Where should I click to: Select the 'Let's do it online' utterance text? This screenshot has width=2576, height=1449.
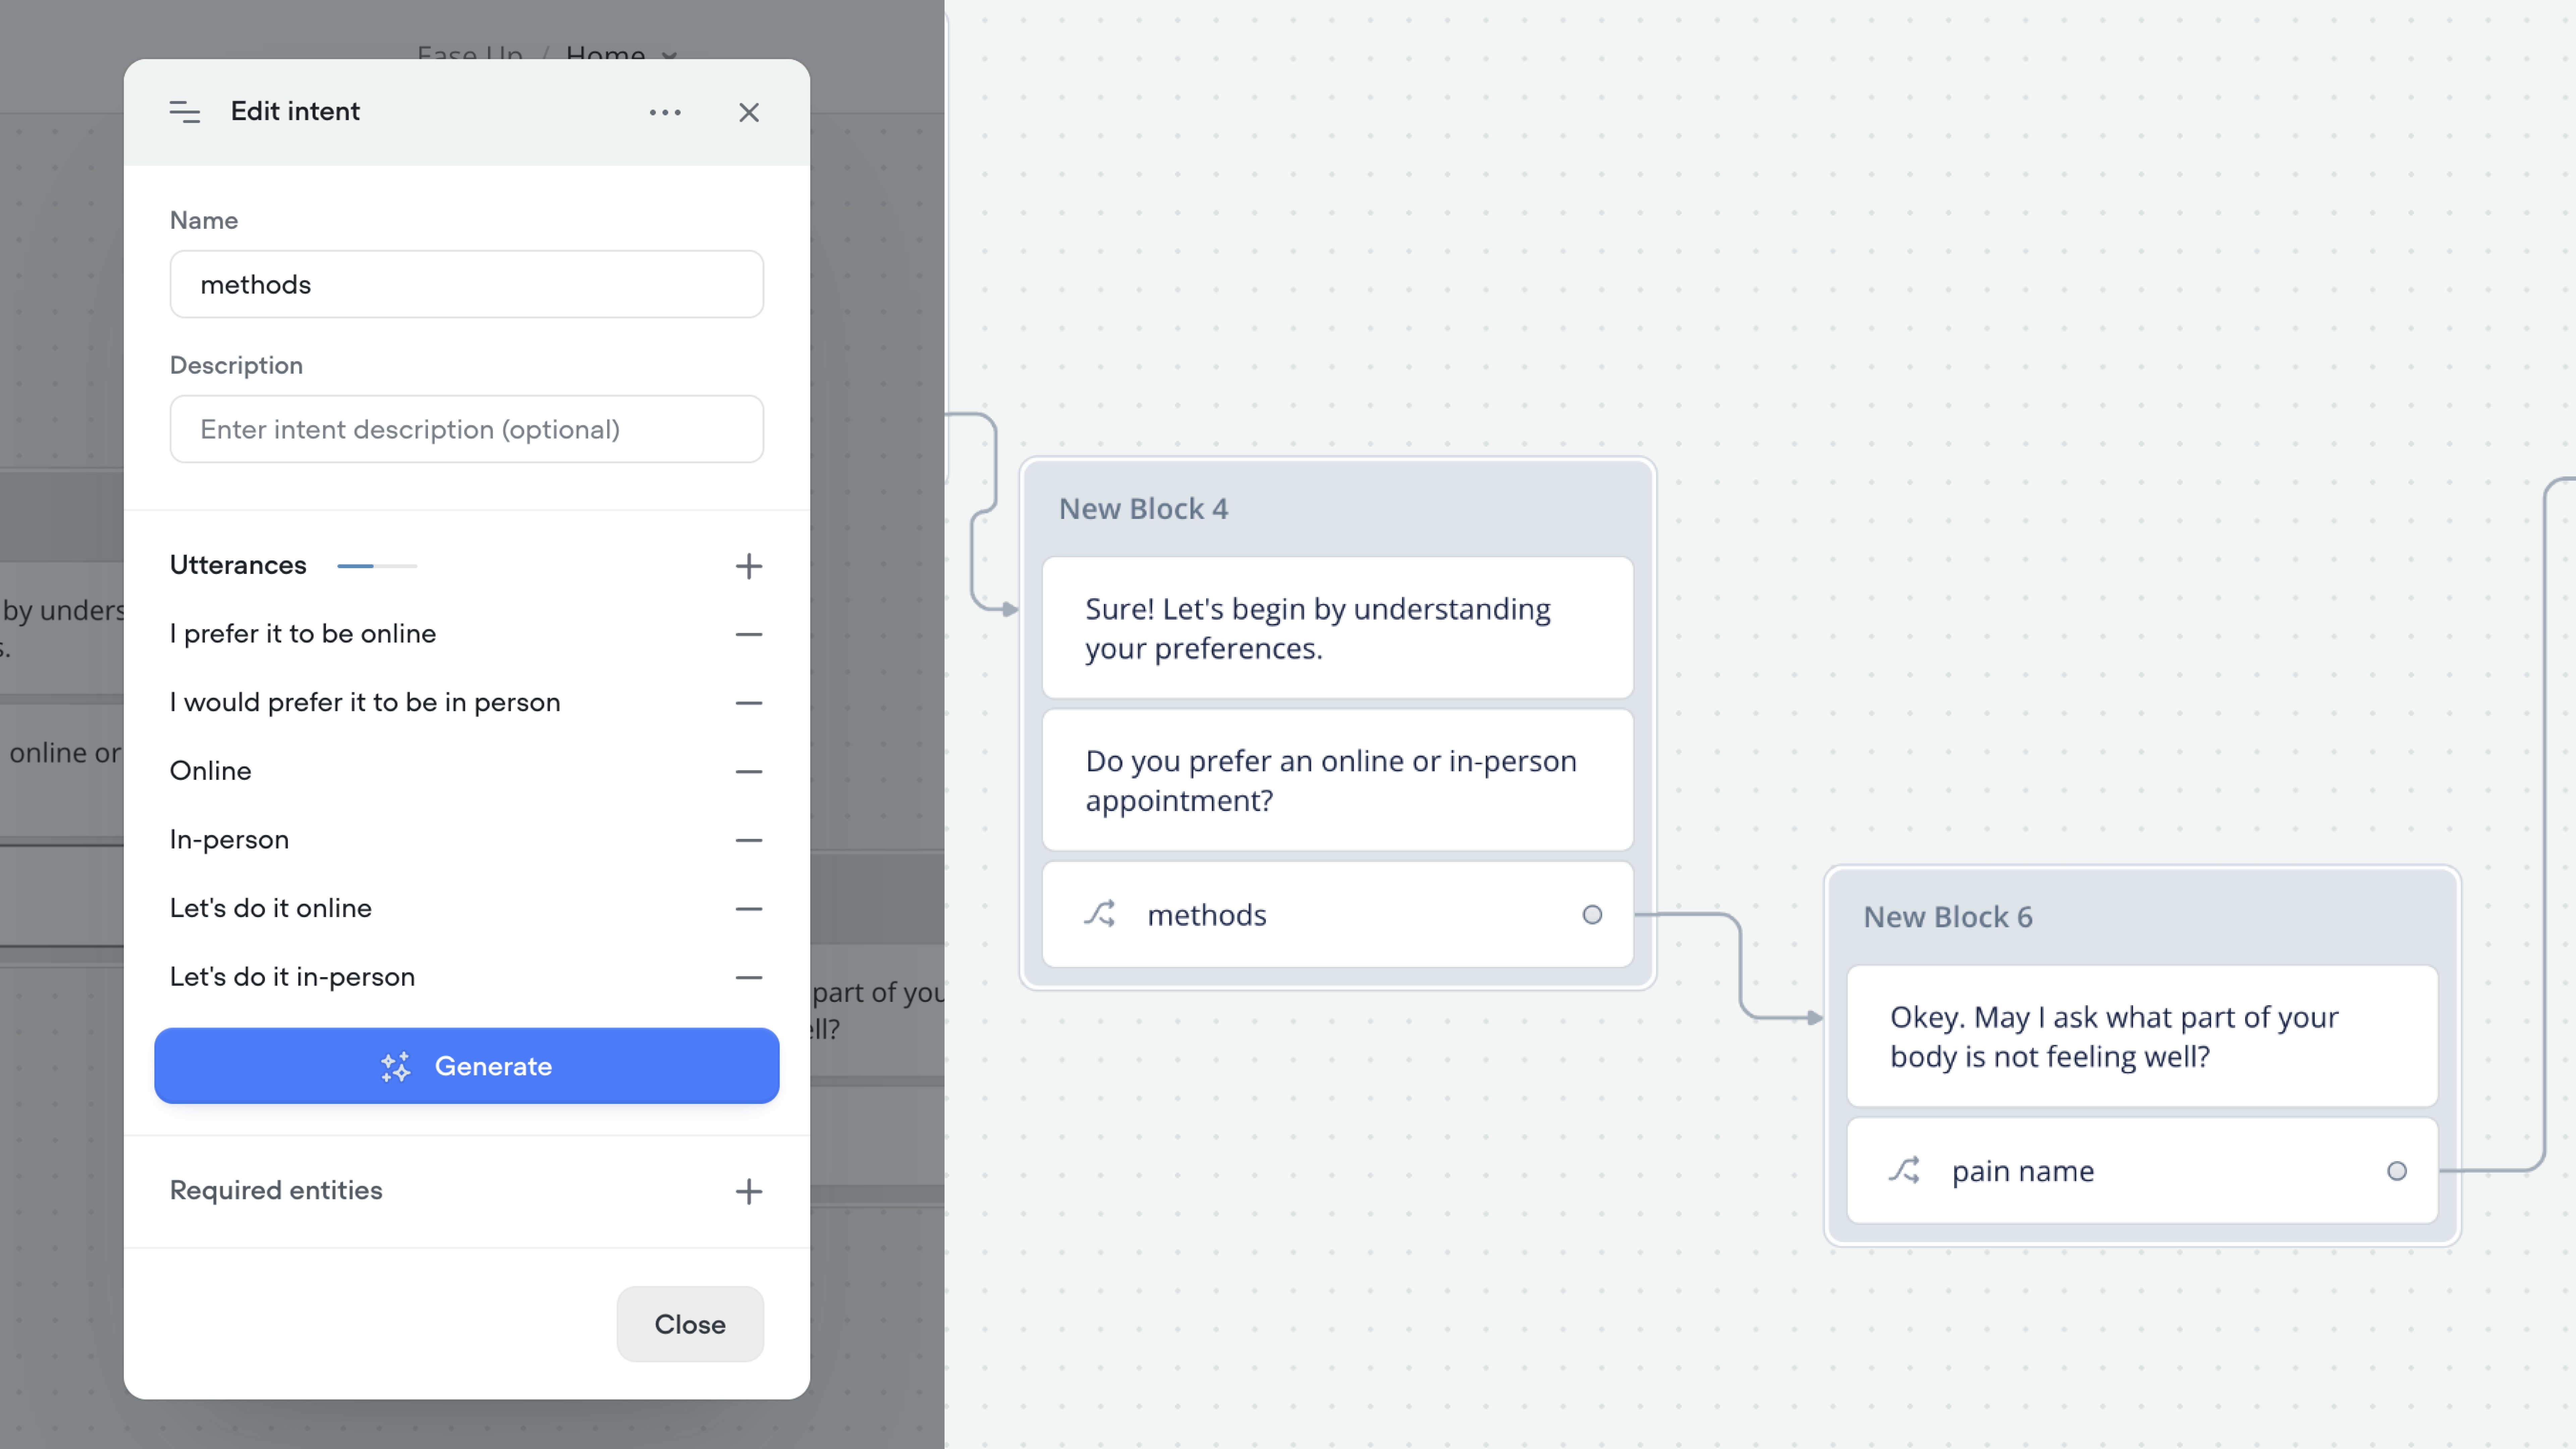pos(271,908)
